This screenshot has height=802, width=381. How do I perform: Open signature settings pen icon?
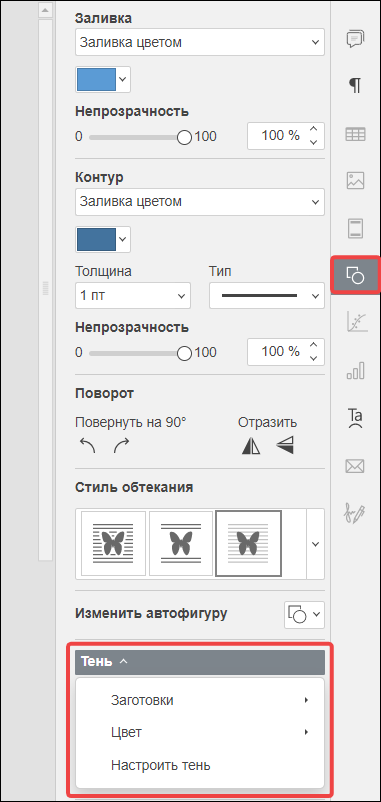(x=355, y=513)
